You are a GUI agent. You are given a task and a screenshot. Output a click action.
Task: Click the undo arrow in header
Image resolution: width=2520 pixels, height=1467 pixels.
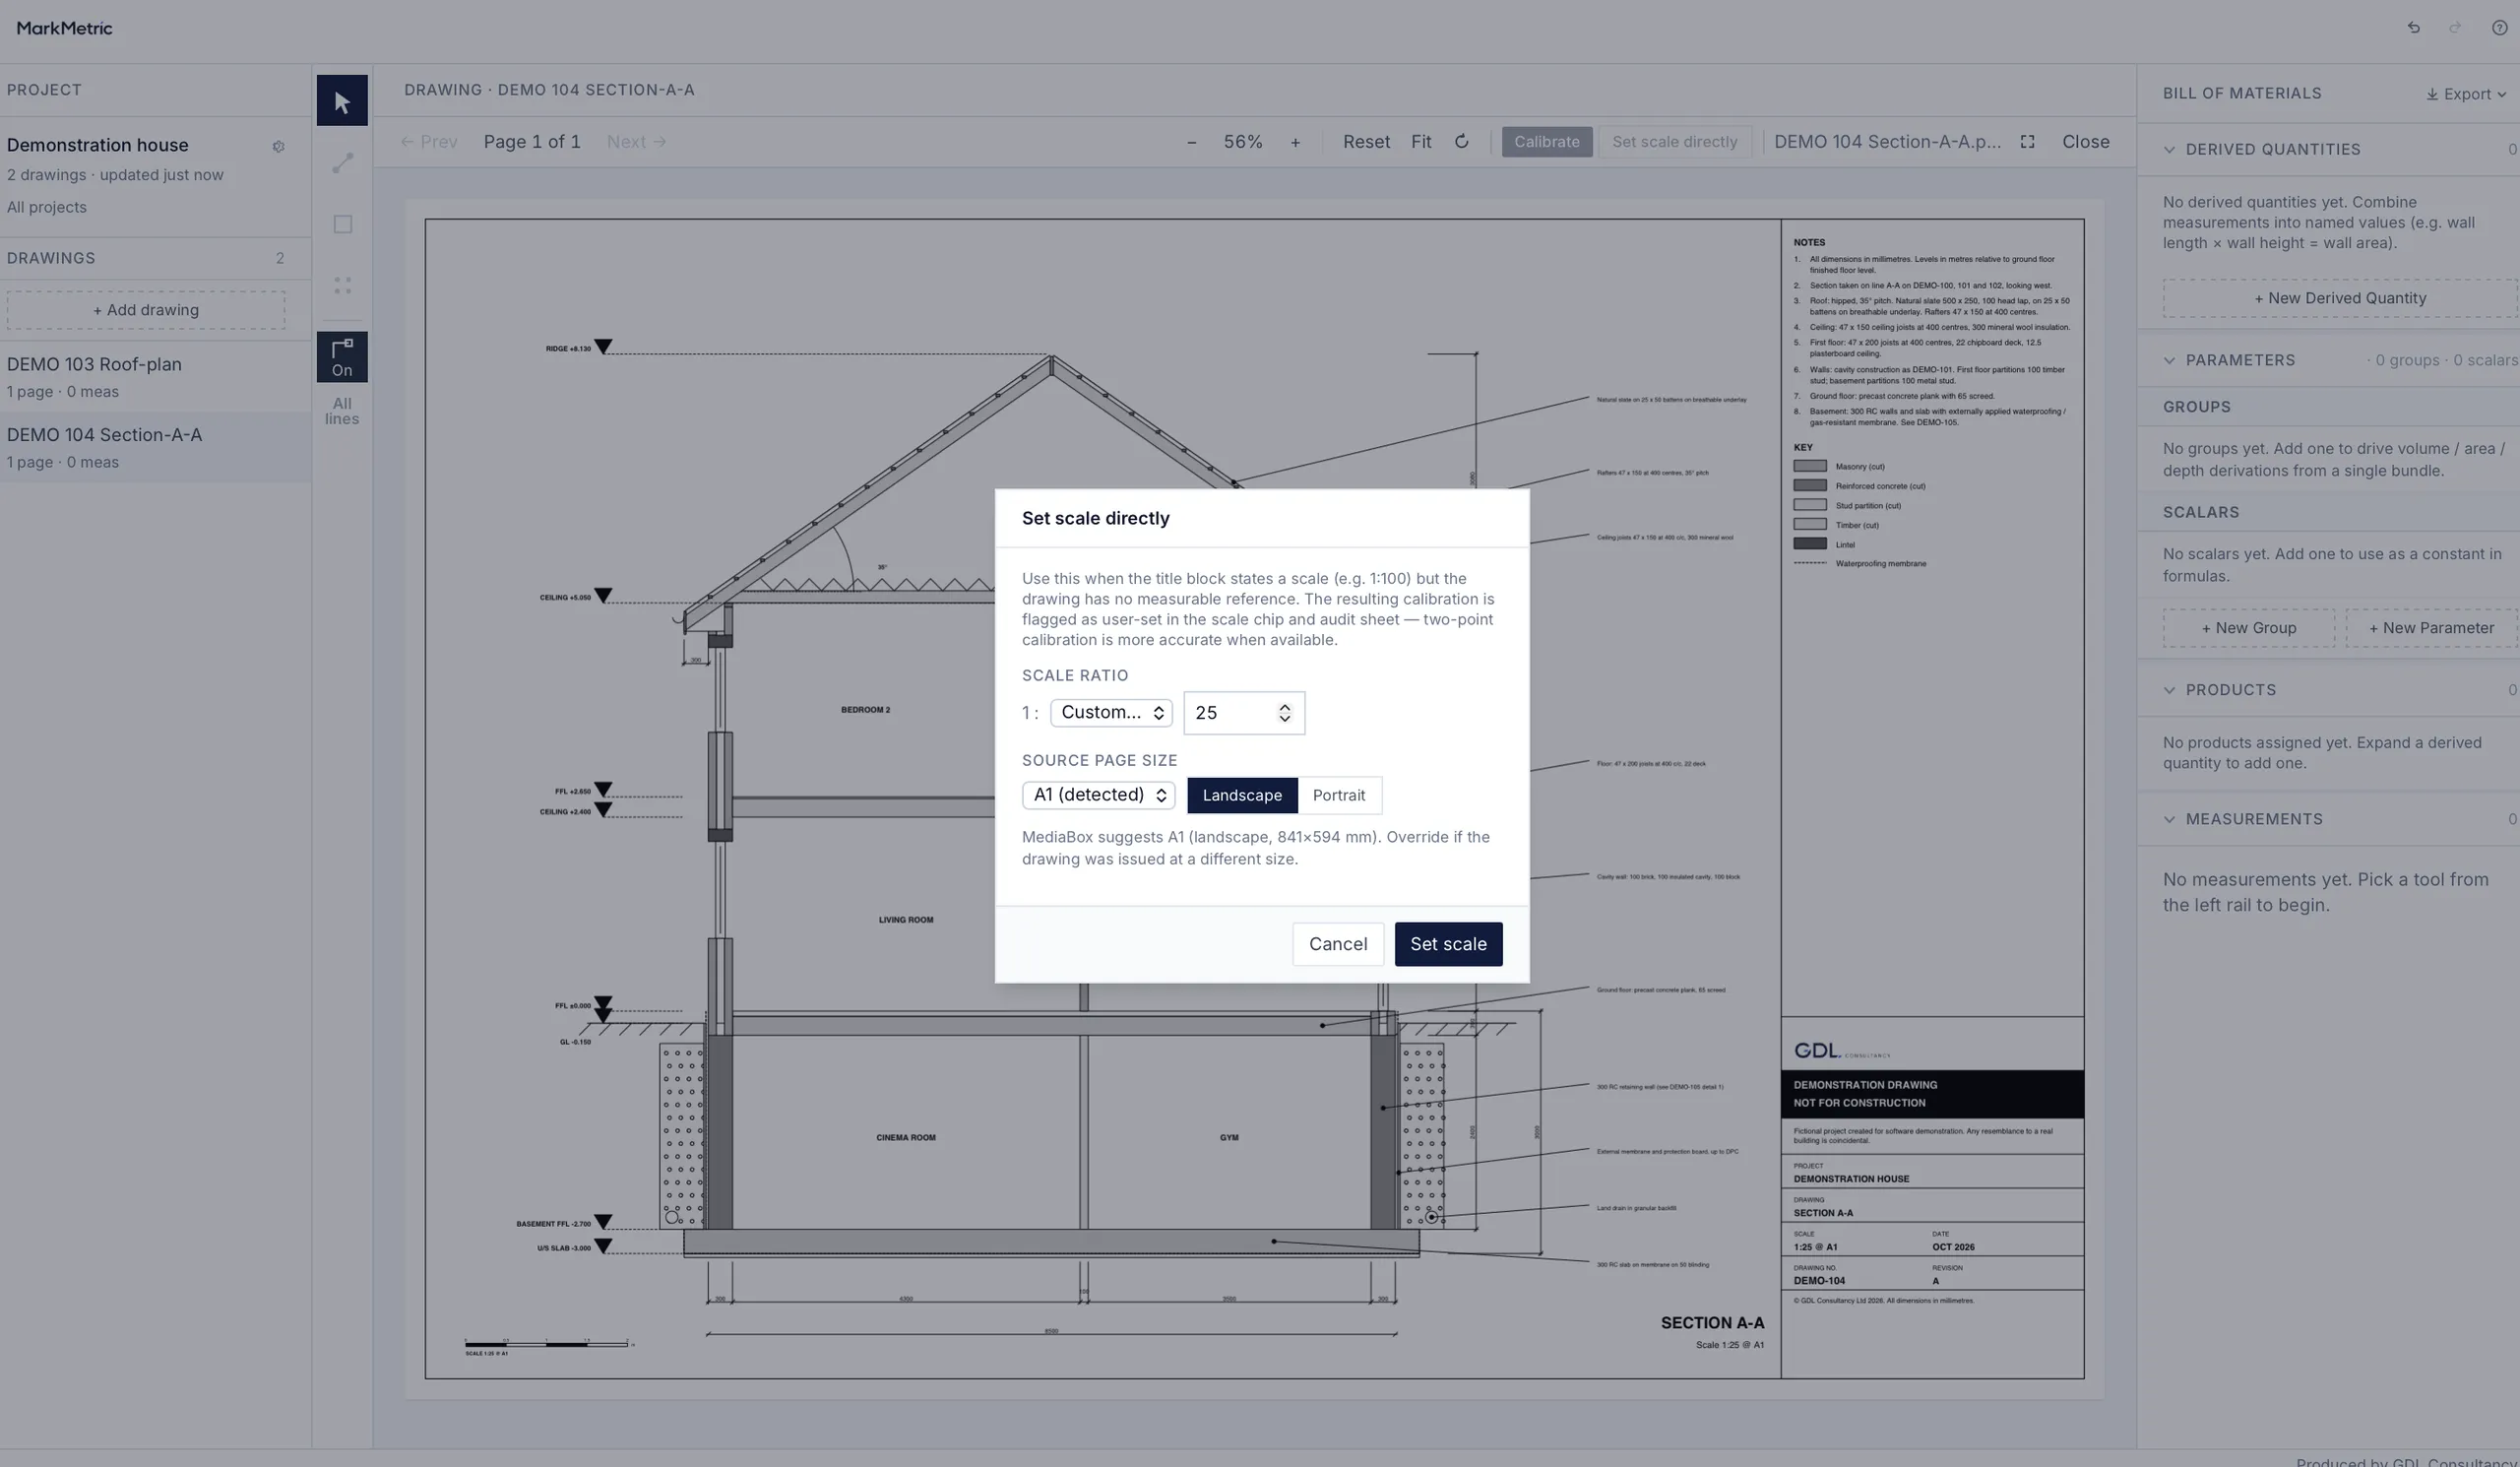[2413, 28]
